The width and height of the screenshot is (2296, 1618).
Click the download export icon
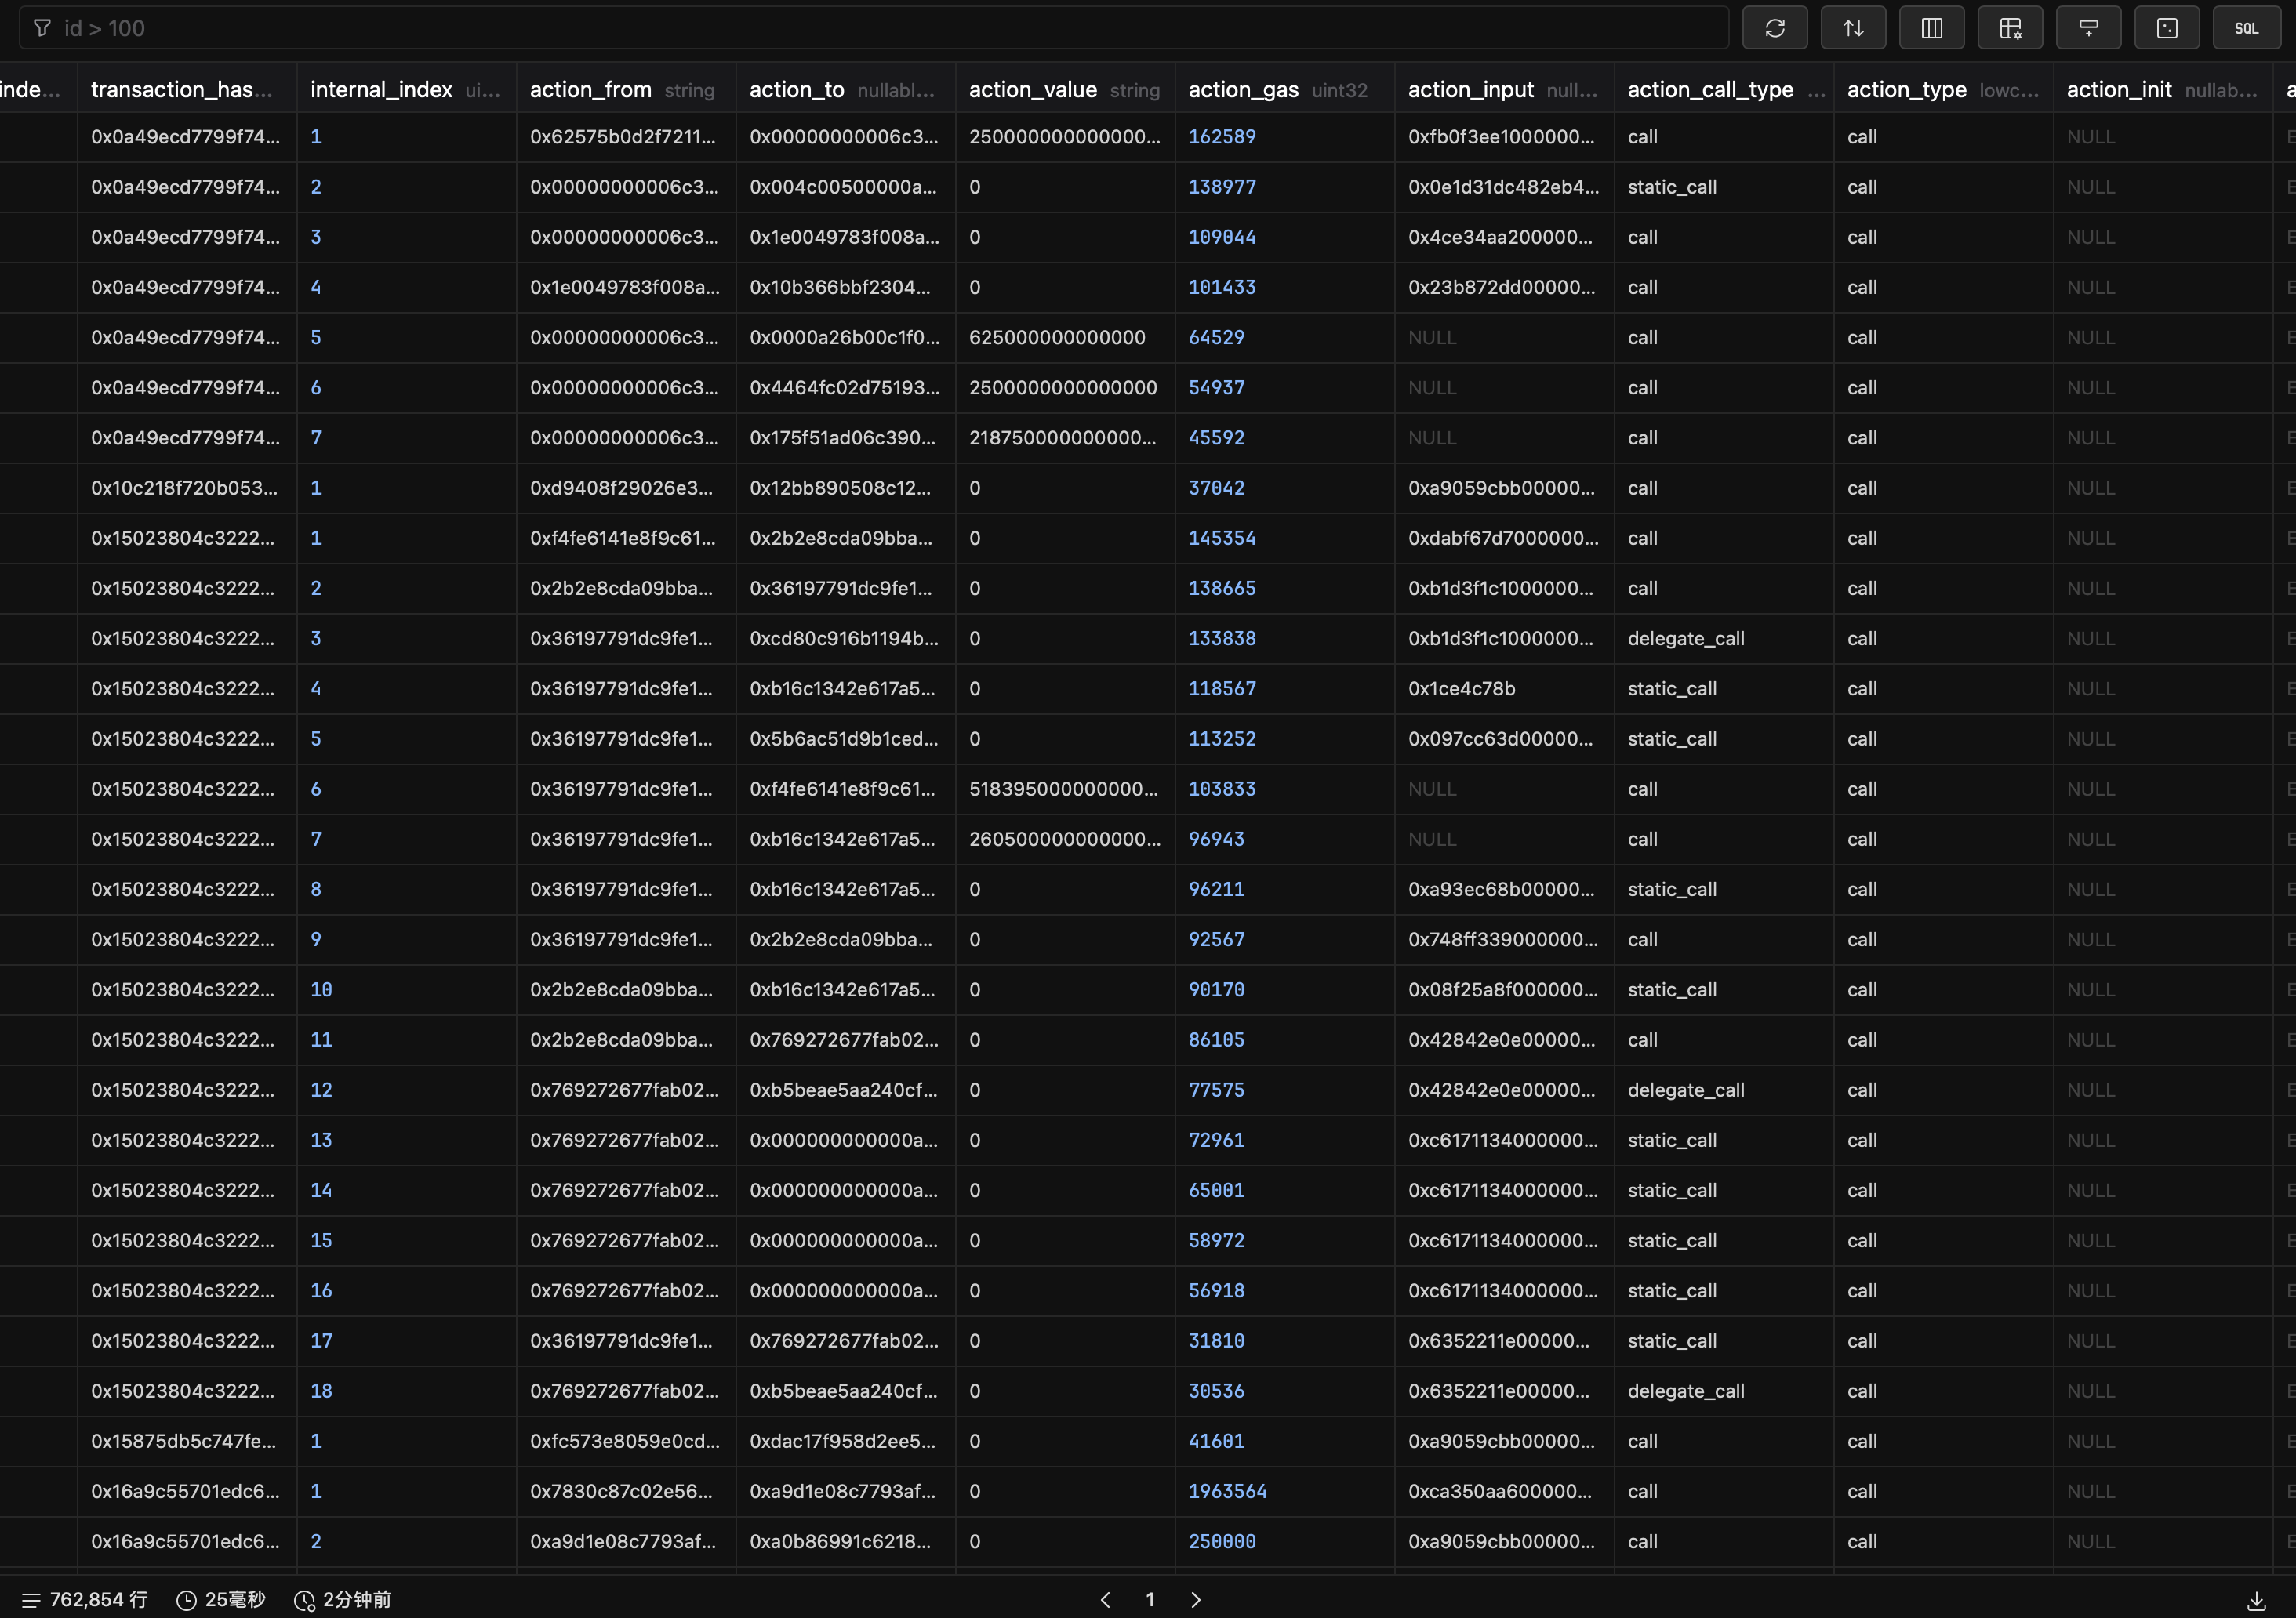[2256, 1601]
